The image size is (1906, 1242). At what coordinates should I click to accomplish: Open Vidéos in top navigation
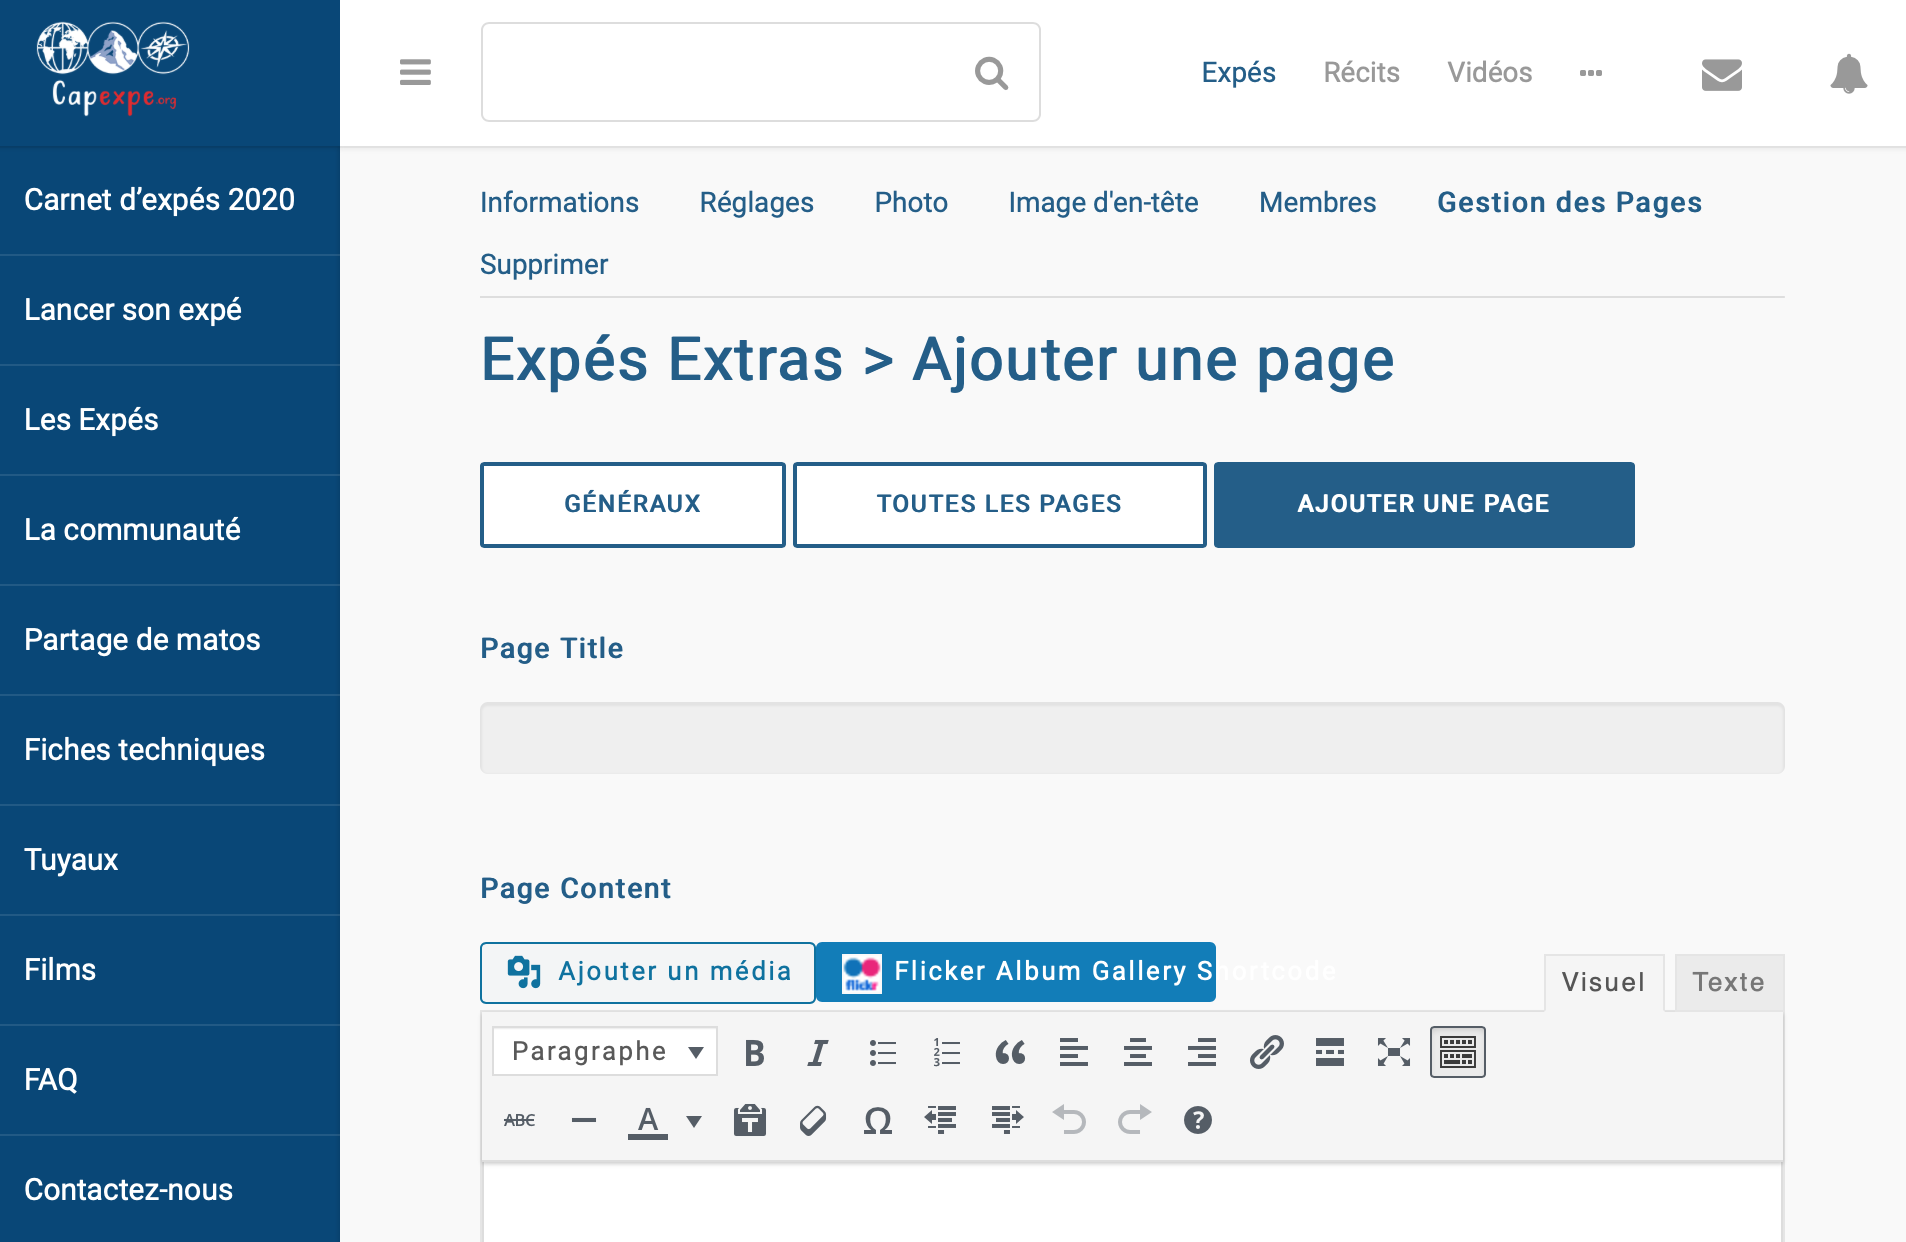[x=1489, y=73]
